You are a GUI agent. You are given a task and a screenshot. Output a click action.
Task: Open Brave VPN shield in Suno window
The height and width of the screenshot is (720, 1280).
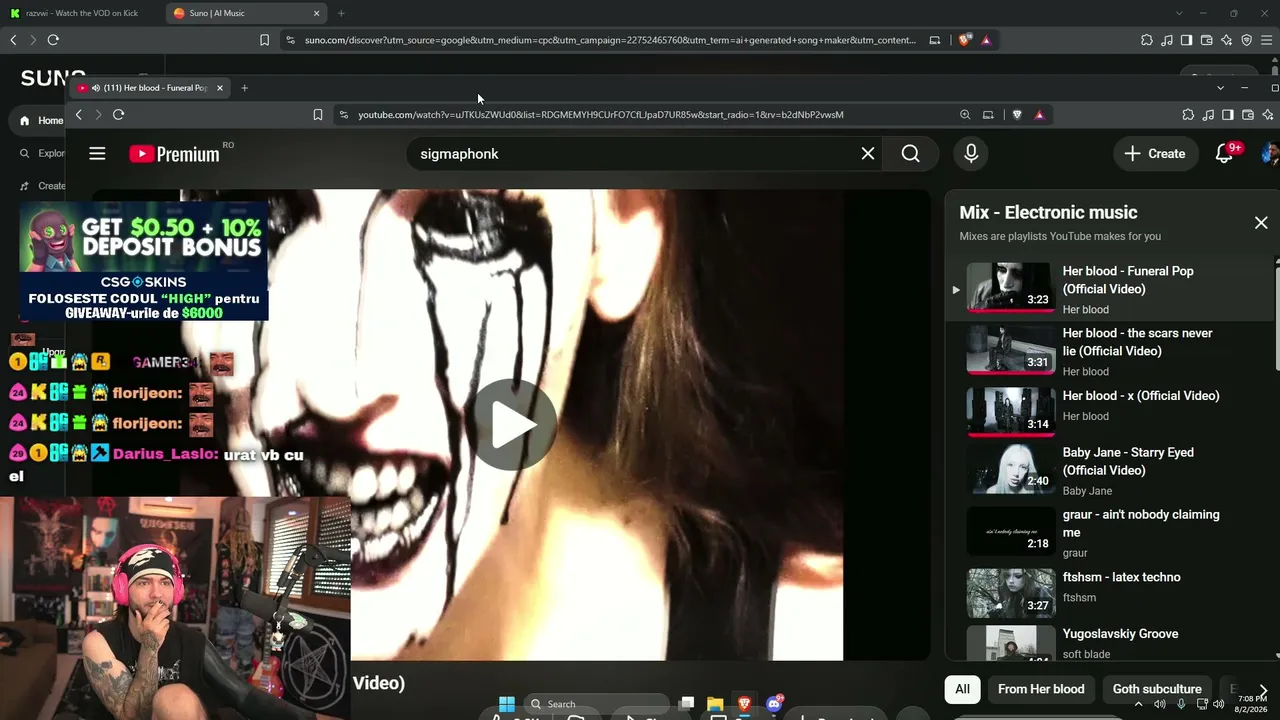click(1246, 40)
